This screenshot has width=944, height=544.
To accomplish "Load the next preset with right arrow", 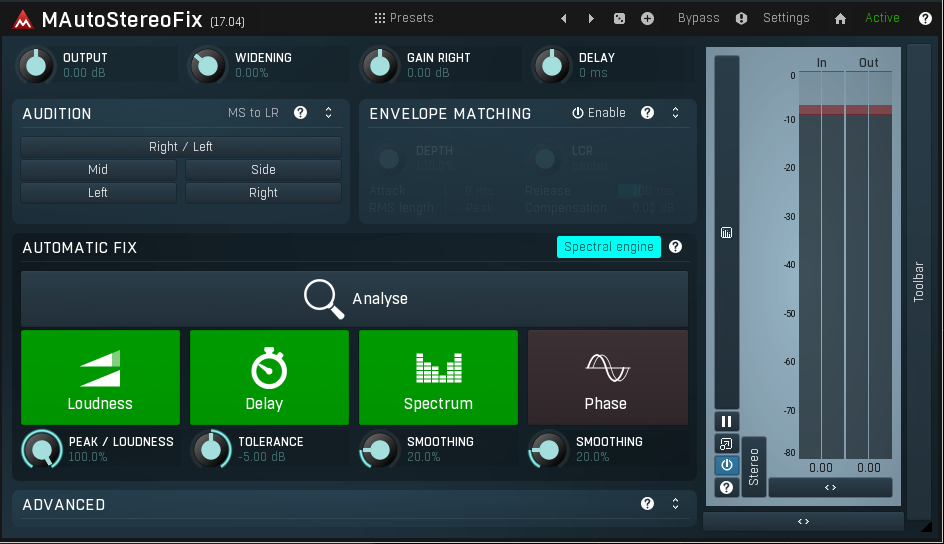I will (x=591, y=18).
